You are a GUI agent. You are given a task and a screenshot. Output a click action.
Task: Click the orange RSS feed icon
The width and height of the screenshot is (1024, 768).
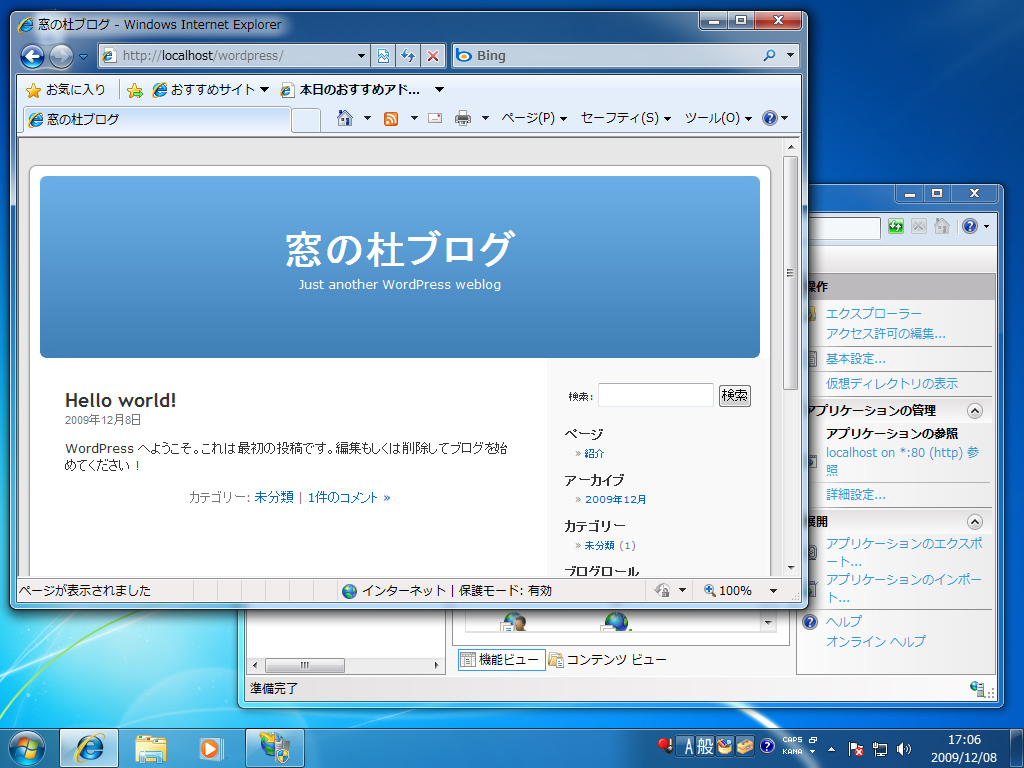click(390, 117)
